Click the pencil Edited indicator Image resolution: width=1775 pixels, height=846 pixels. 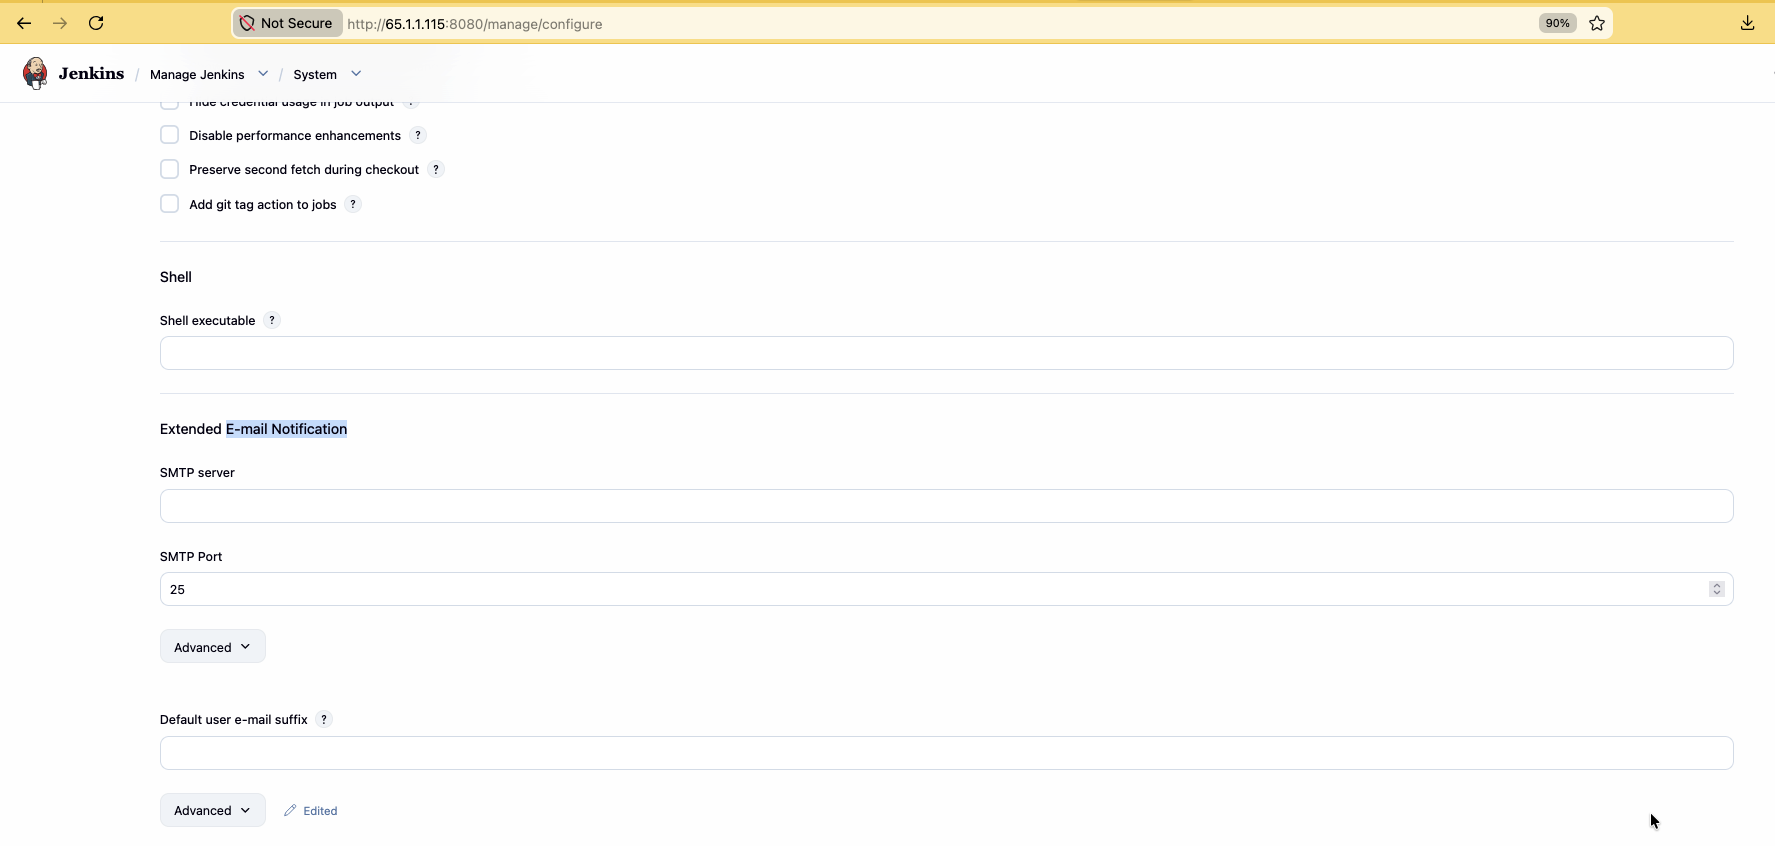tap(311, 810)
